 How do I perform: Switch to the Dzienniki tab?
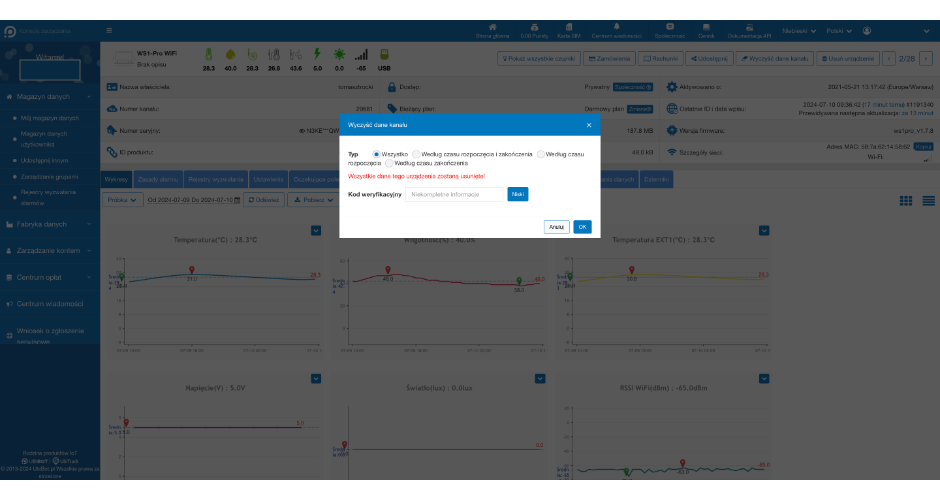[656, 179]
